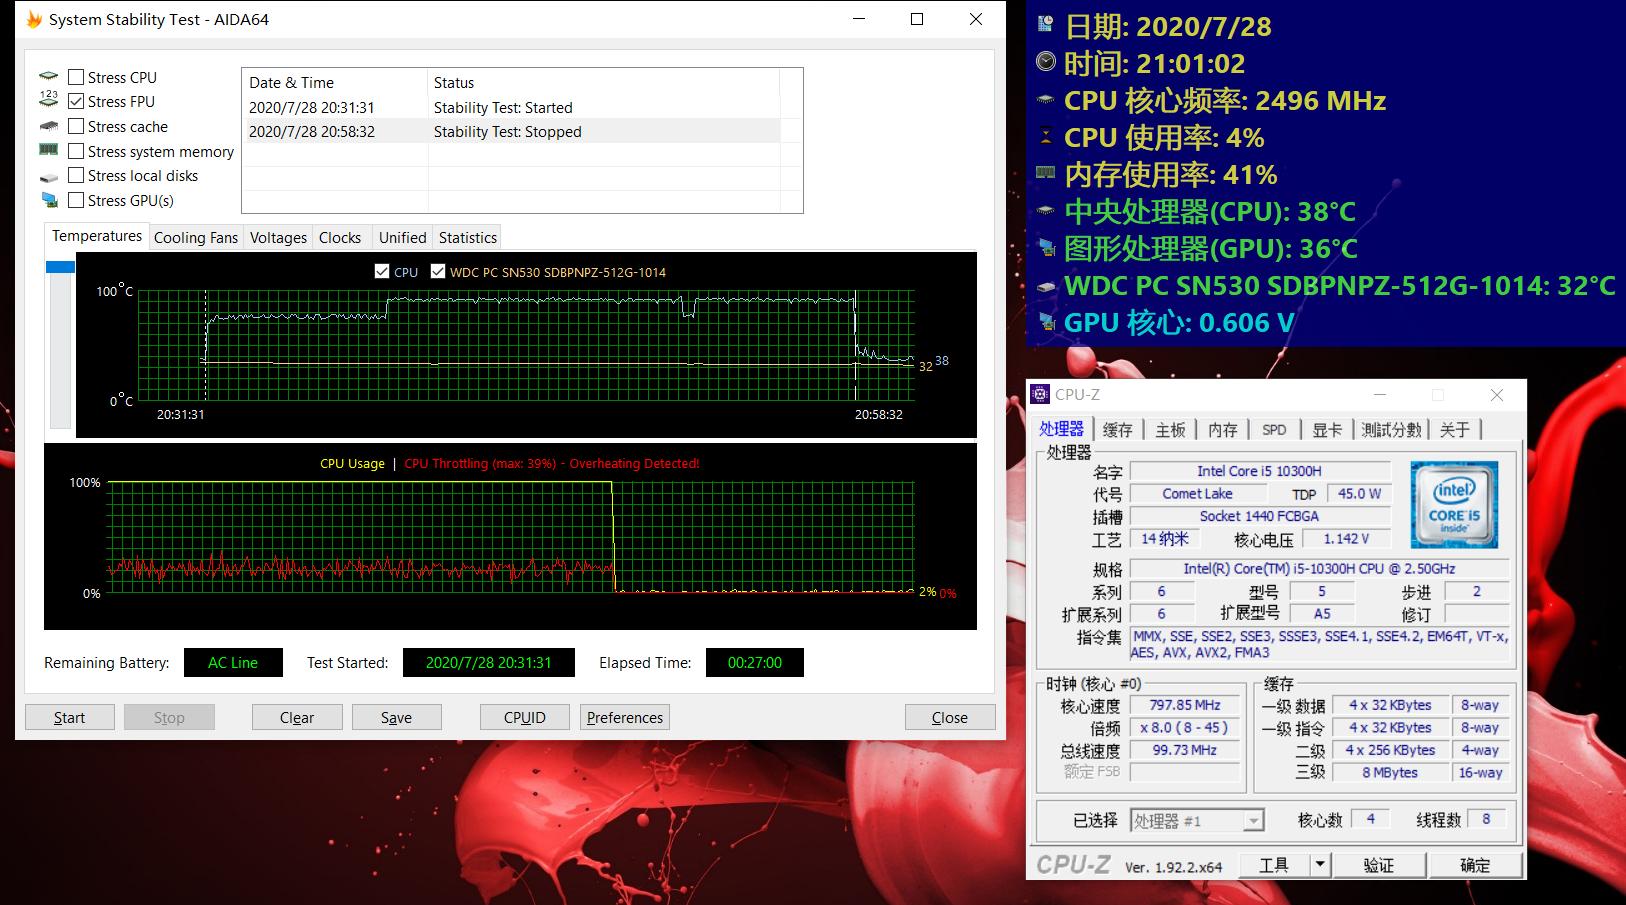Click the Stress FPU 123 icon

point(48,99)
